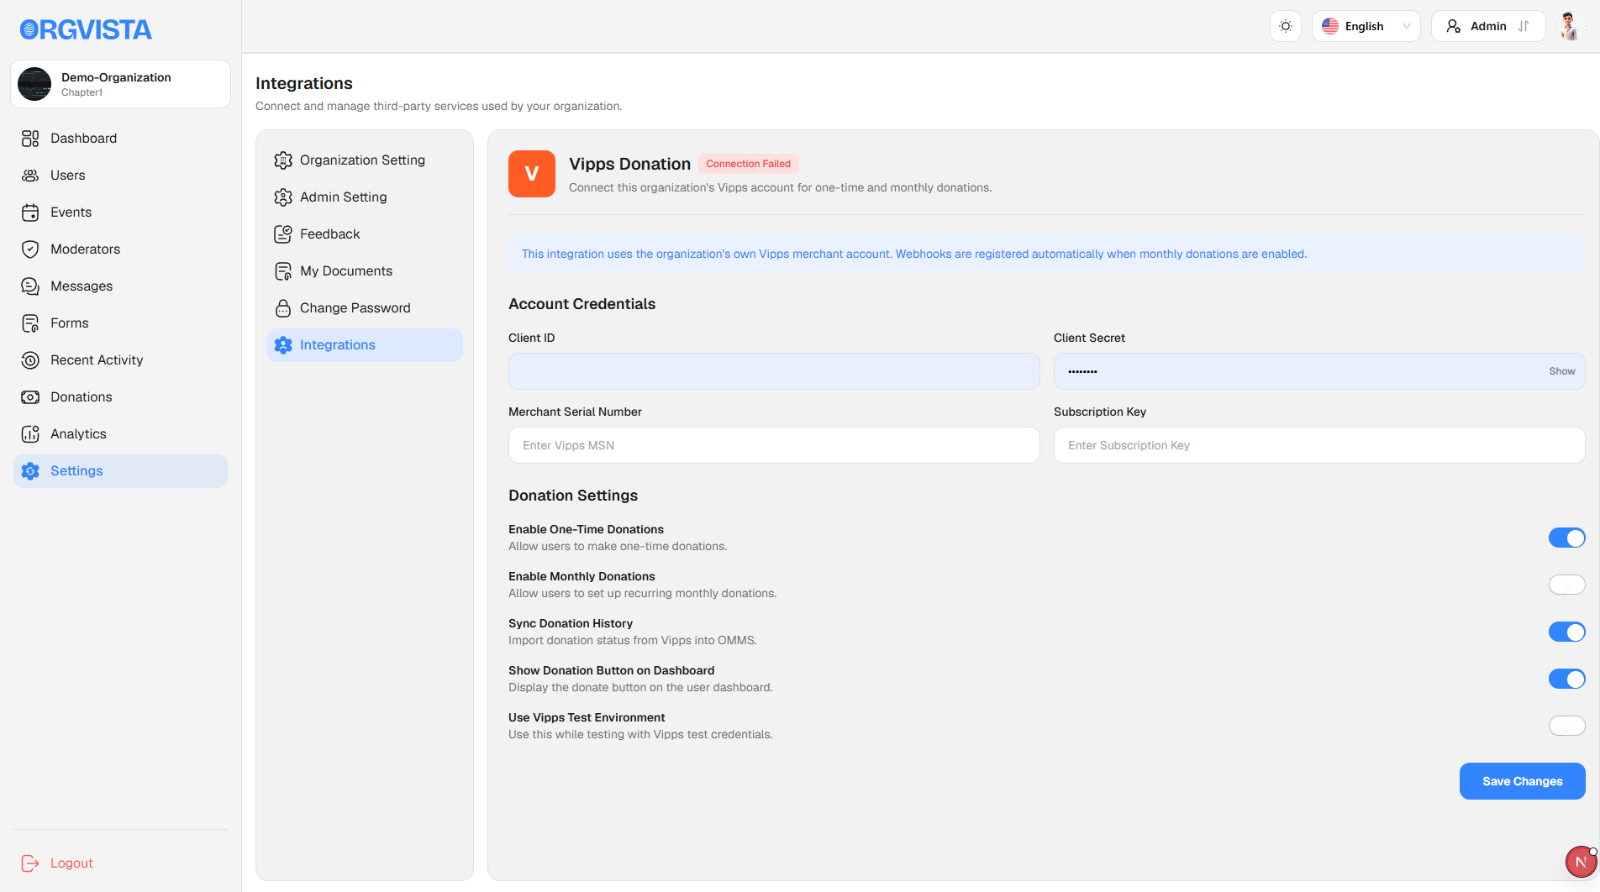
Task: Click the Logout link
Action: coord(72,863)
